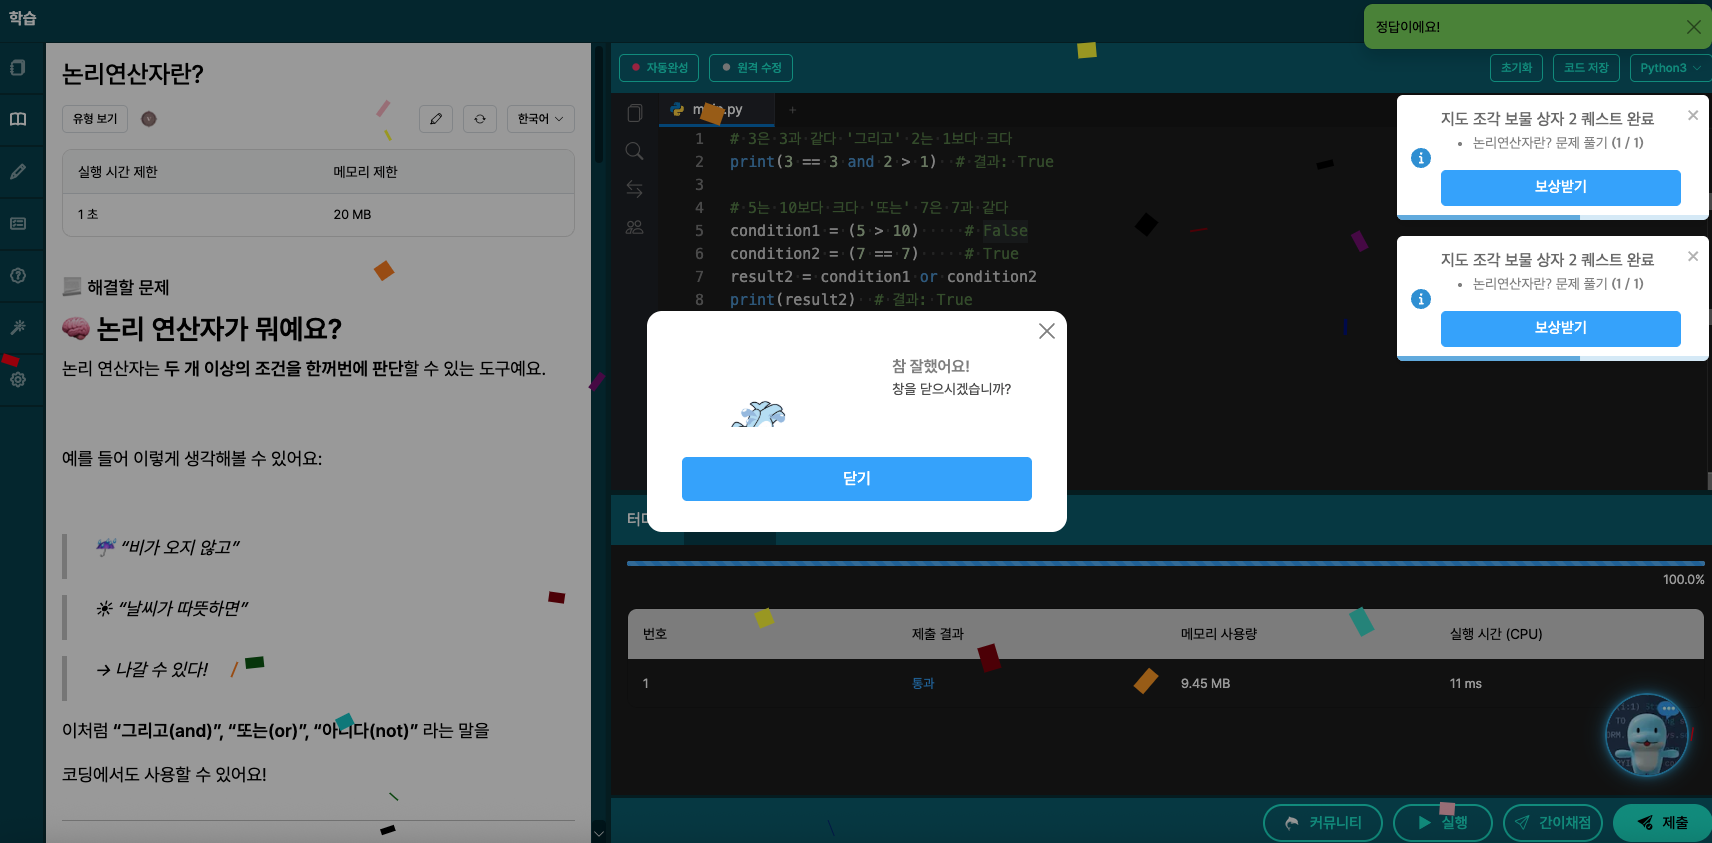Click the 100% submission progress bar
Image resolution: width=1712 pixels, height=843 pixels.
[1165, 564]
